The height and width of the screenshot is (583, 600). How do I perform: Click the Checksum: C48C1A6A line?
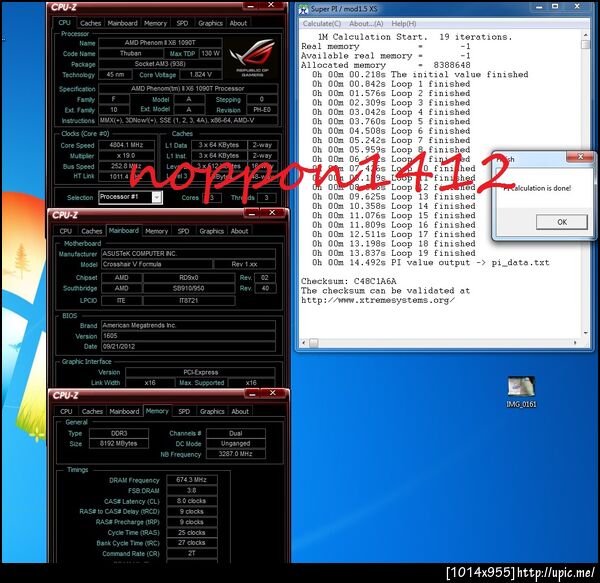[x=349, y=281]
